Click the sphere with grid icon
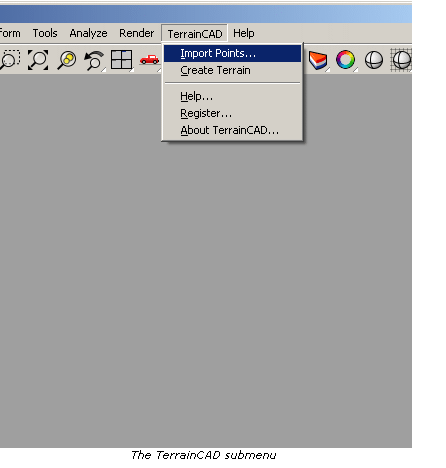This screenshot has height=468, width=446. (401, 60)
